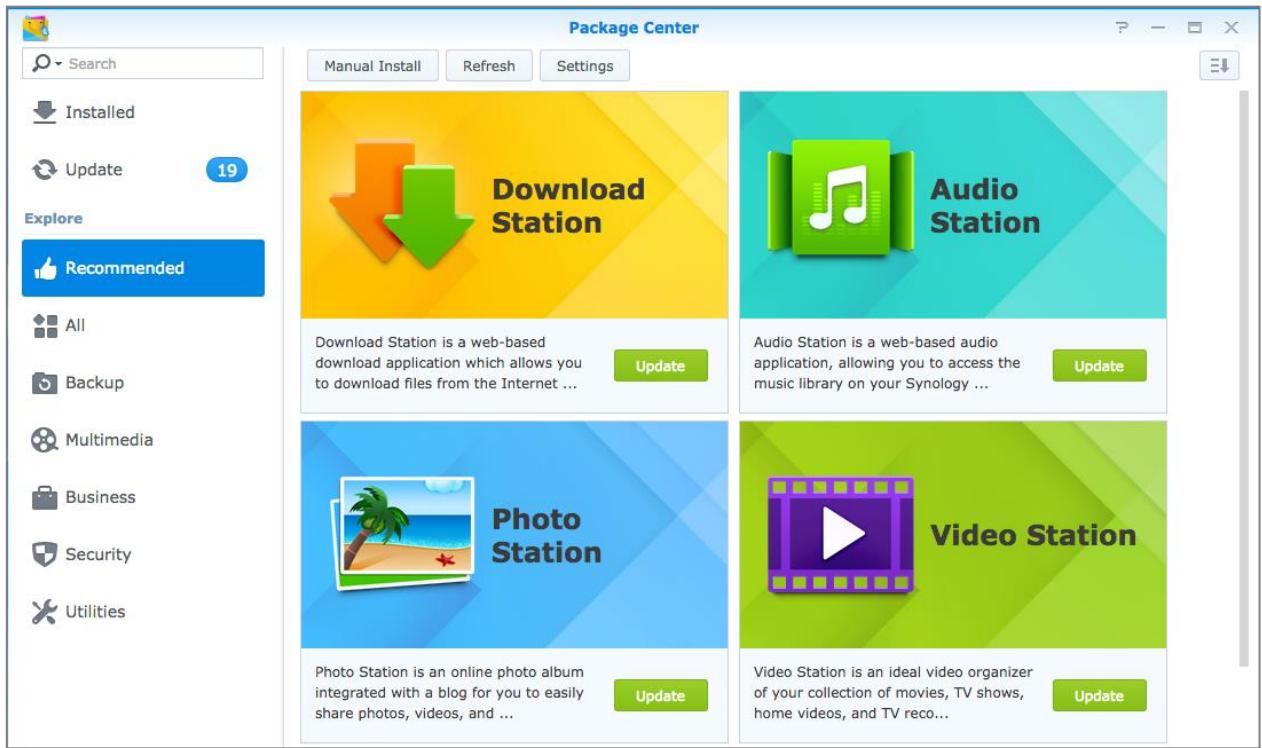Screen dimensions: 1262x748
Task: Click the vertical scrollbar of package list
Action: (1244, 378)
